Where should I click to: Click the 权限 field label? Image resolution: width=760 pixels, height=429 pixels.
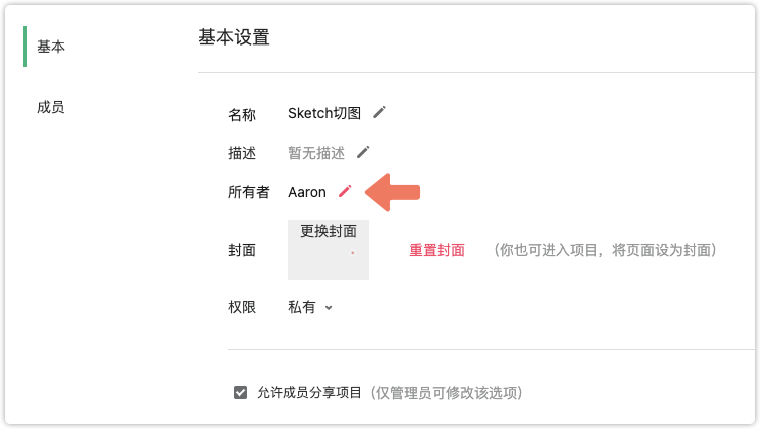[242, 307]
